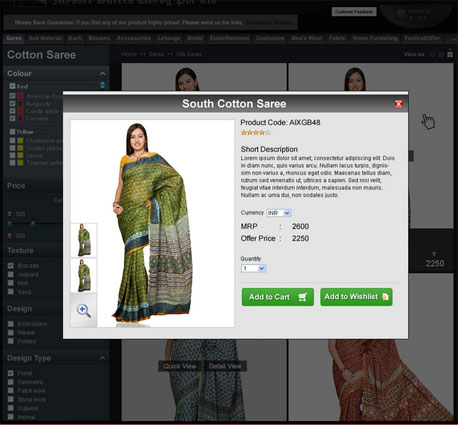Click the Titanium yellow colour swatch
The height and width of the screenshot is (425, 458).
(x=20, y=163)
